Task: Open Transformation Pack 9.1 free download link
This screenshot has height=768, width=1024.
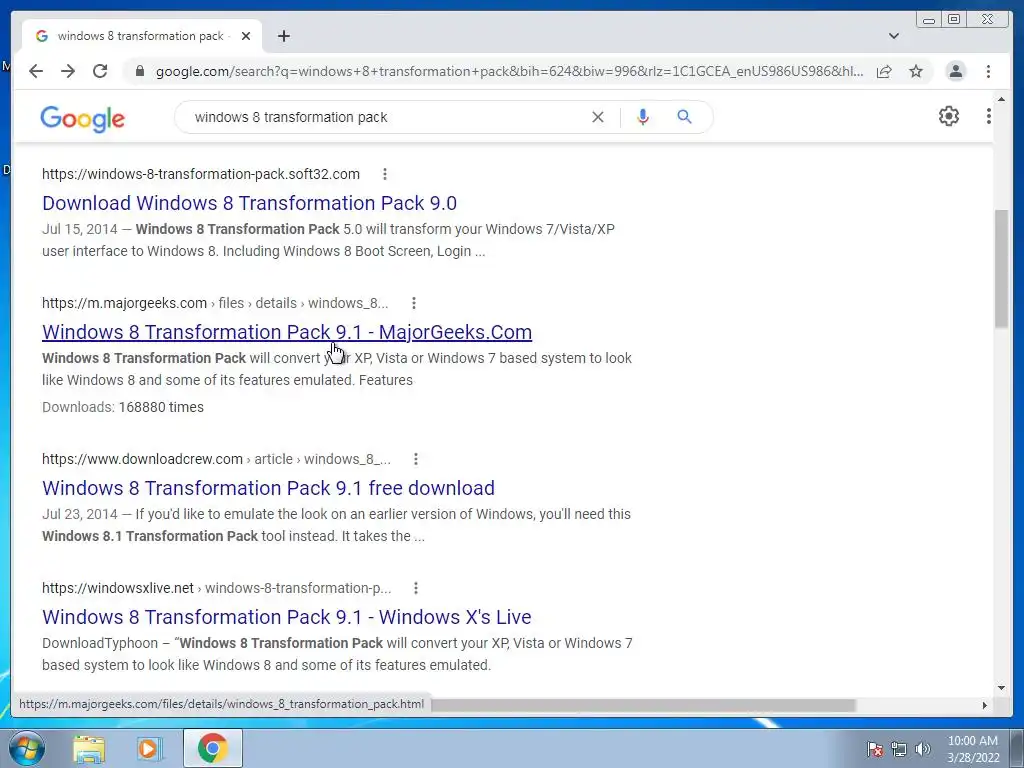Action: [268, 488]
